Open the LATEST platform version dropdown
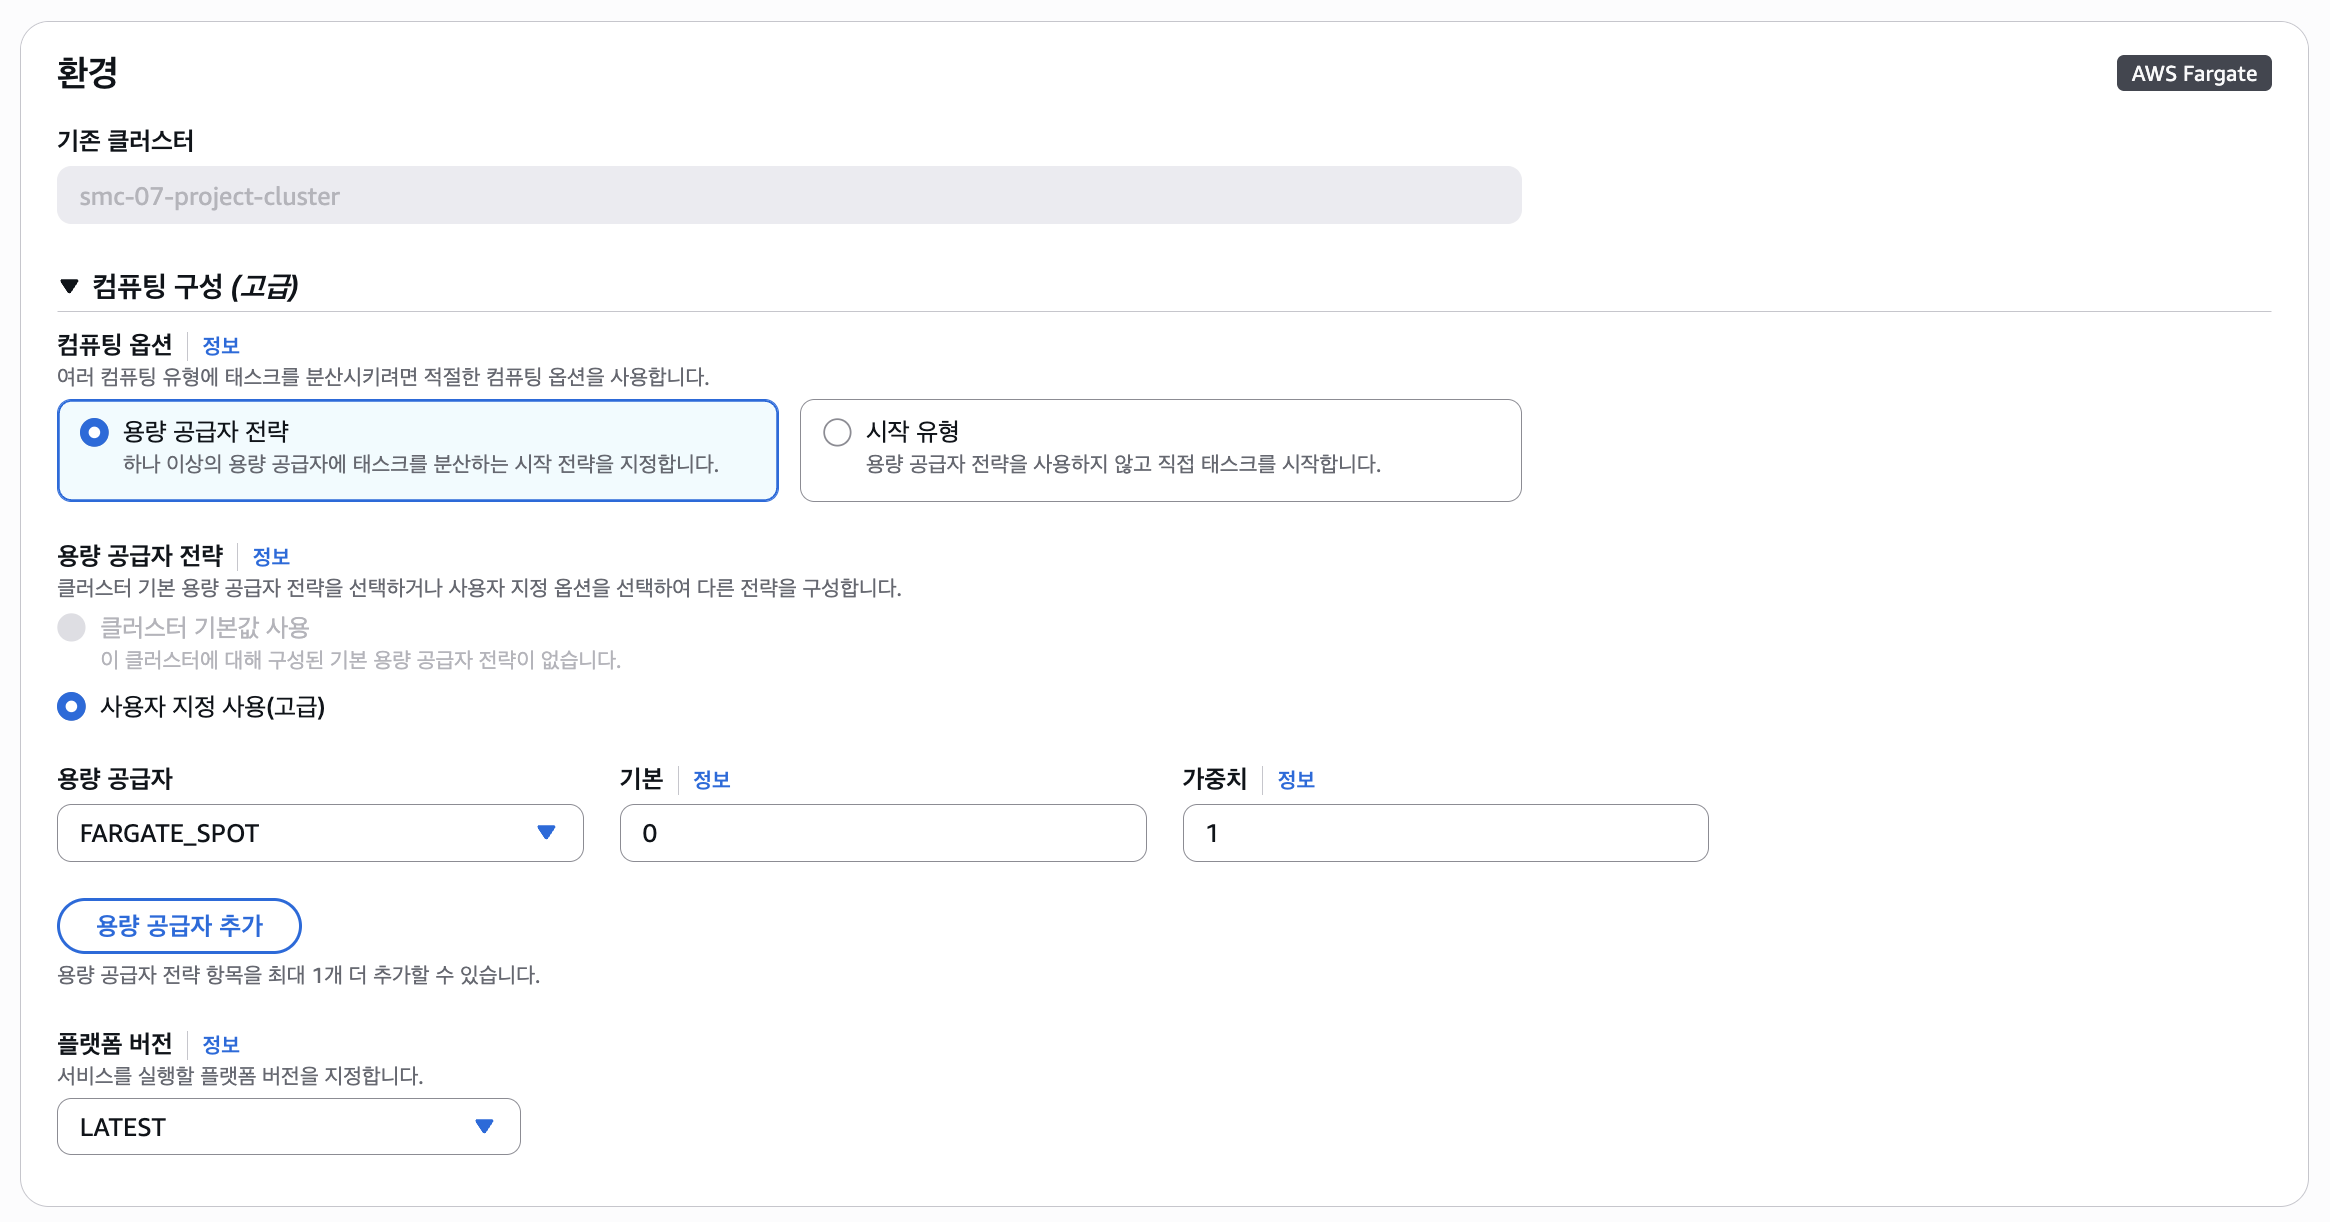This screenshot has width=2330, height=1222. [x=288, y=1127]
